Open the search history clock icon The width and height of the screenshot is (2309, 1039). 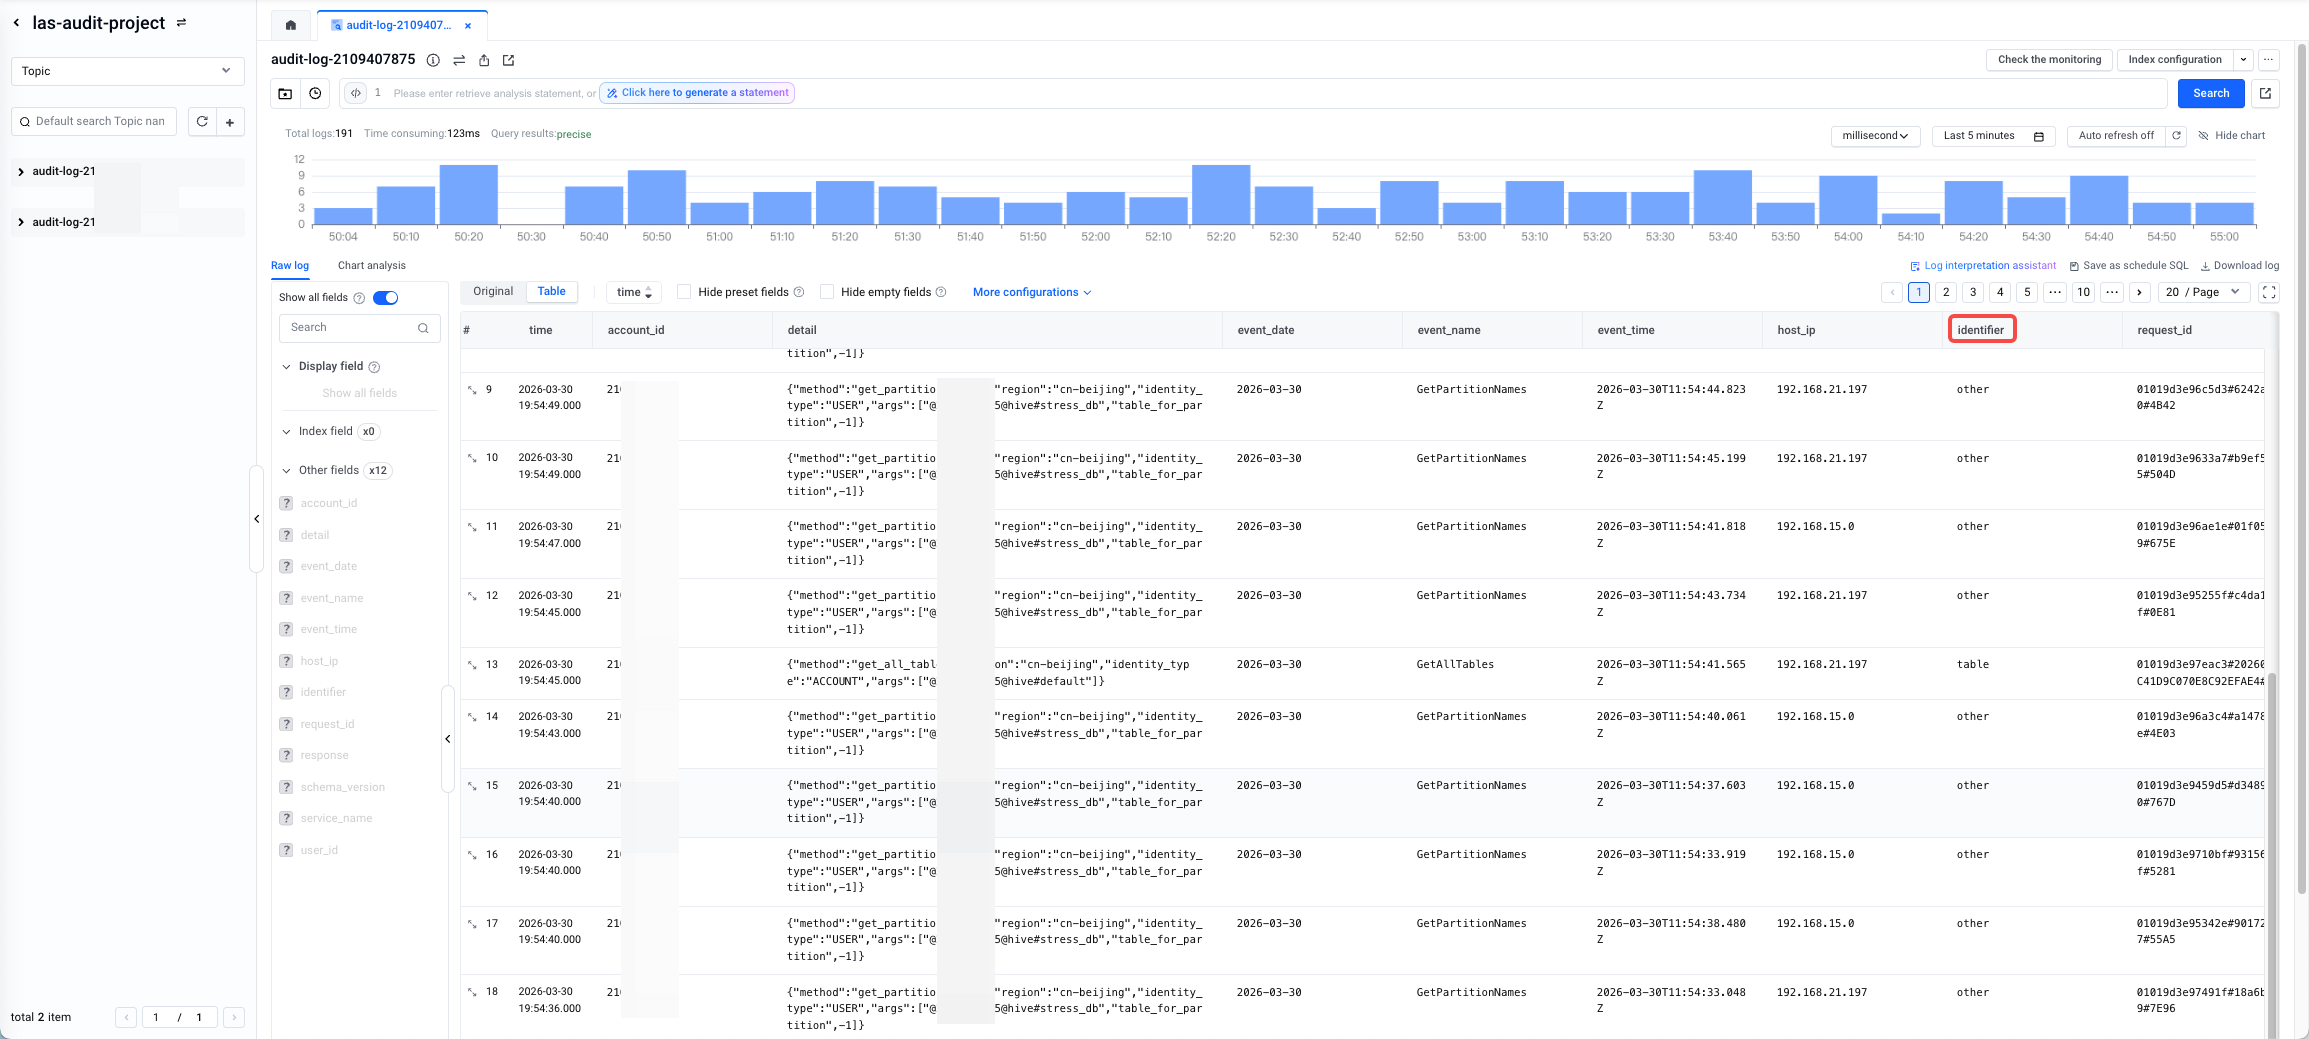(315, 93)
